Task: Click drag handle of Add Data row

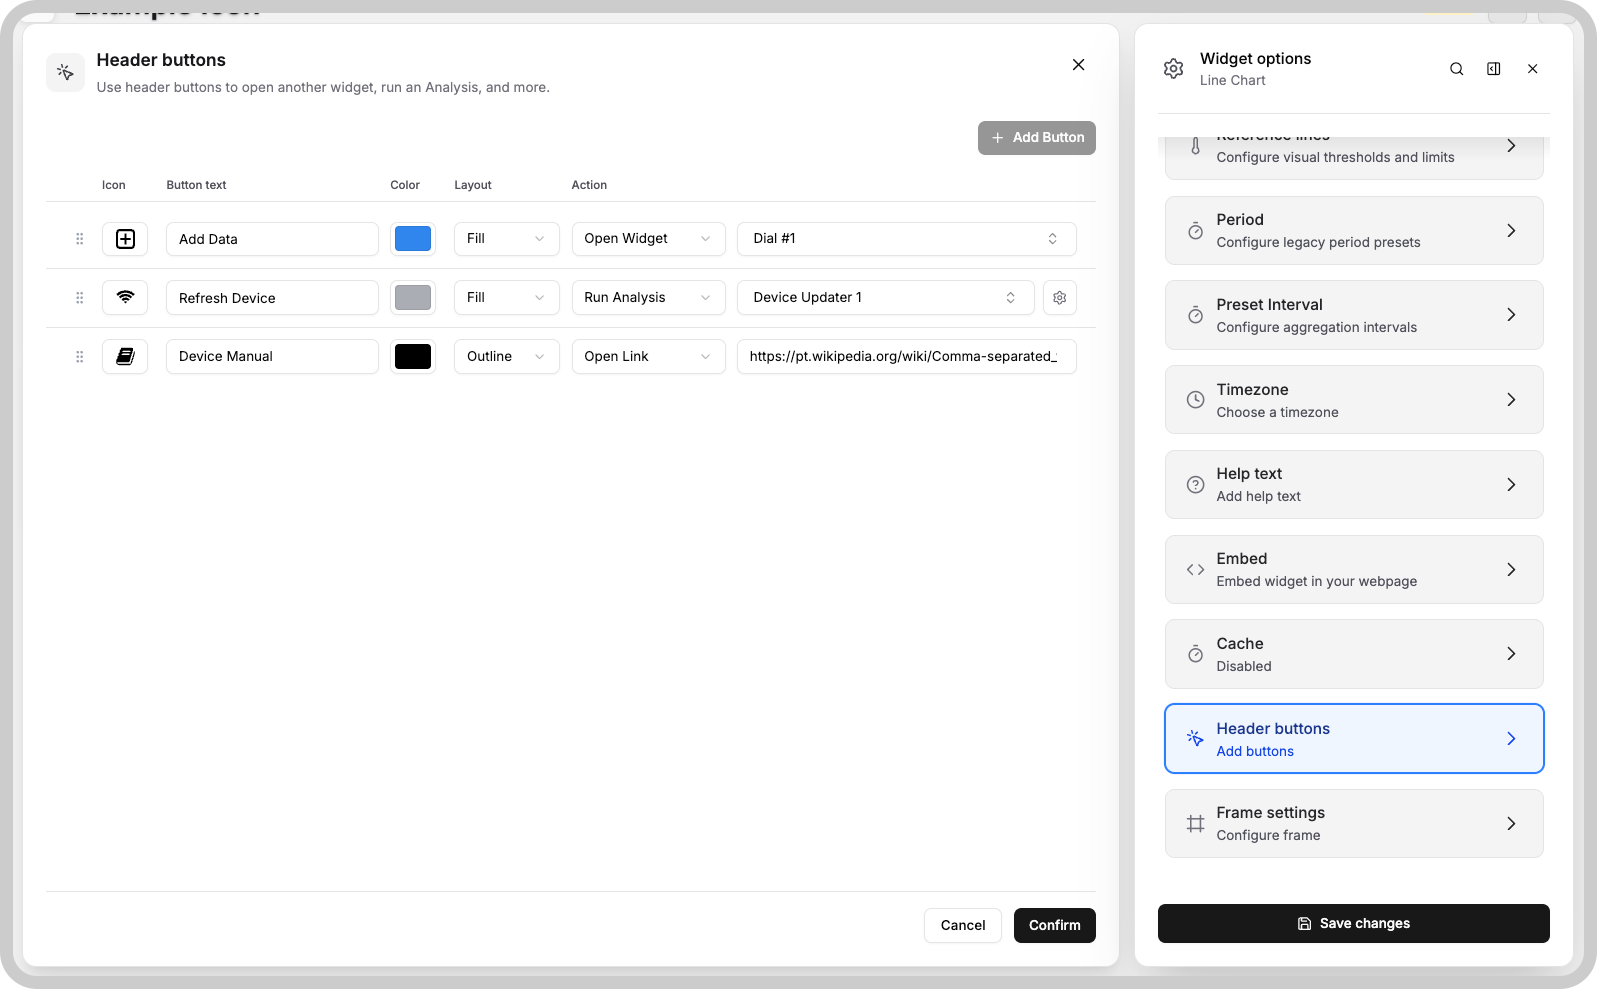Action: 80,239
